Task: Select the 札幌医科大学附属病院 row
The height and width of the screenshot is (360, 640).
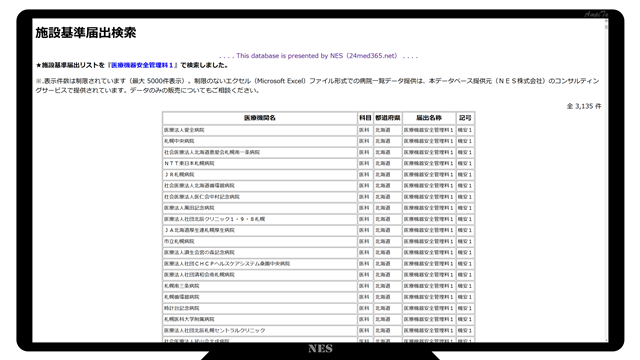Action: [x=318, y=319]
